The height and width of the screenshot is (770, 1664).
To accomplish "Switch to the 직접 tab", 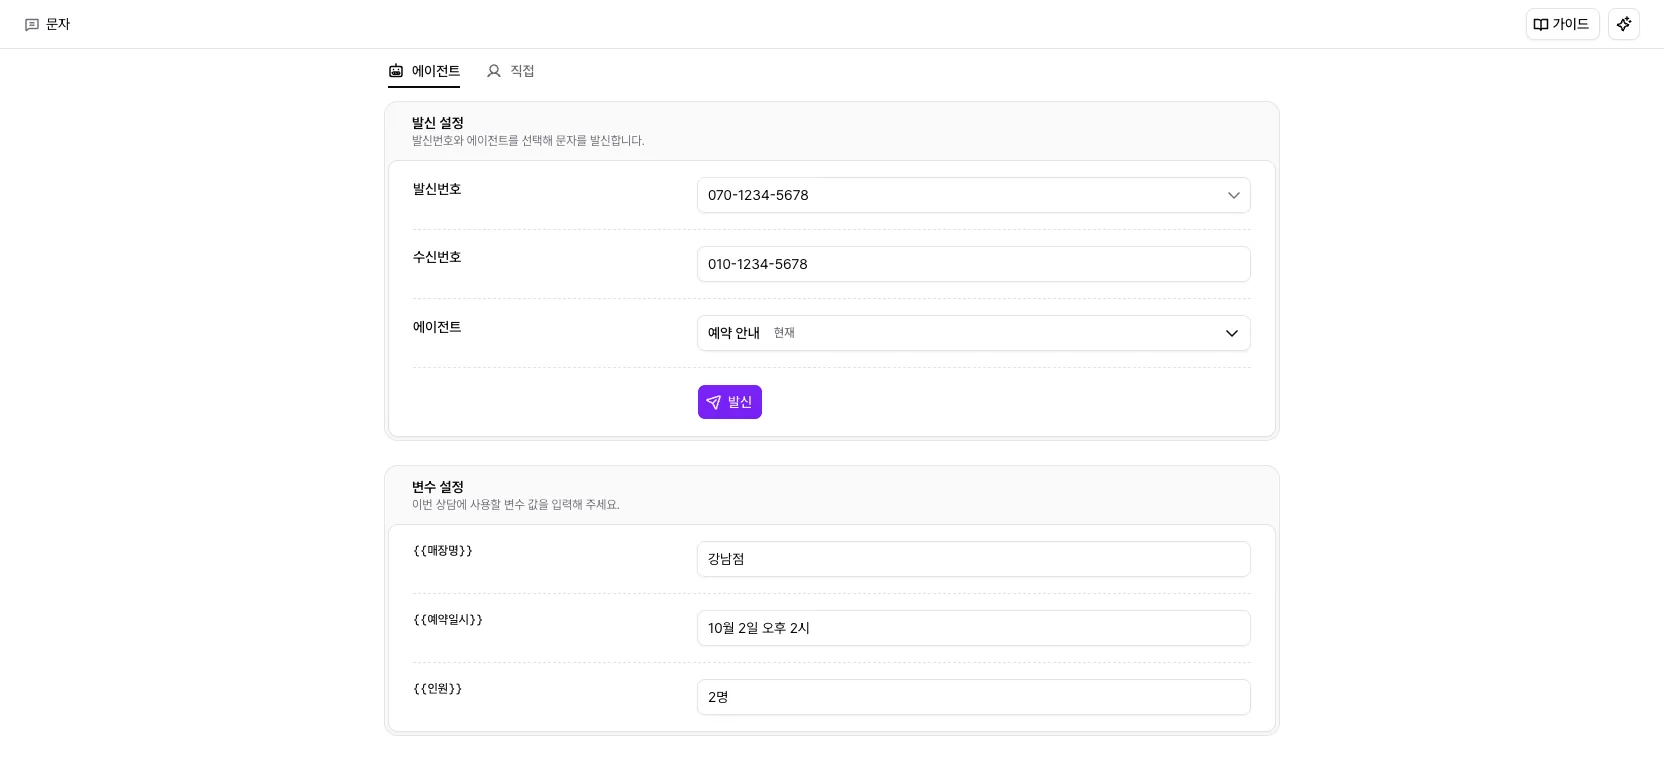I will point(510,71).
